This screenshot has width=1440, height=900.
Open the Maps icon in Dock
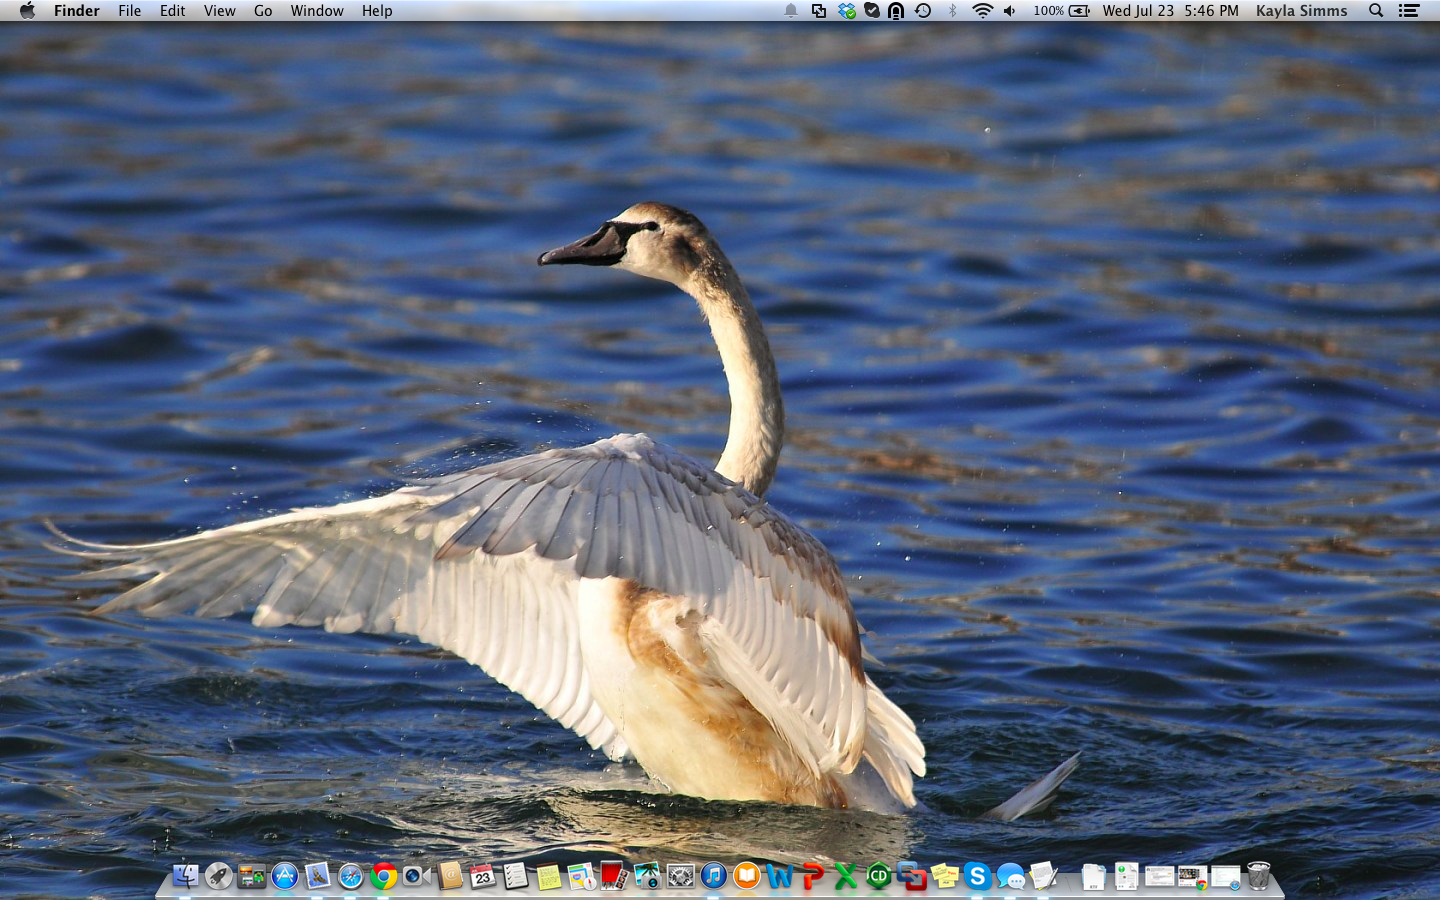[x=581, y=877]
